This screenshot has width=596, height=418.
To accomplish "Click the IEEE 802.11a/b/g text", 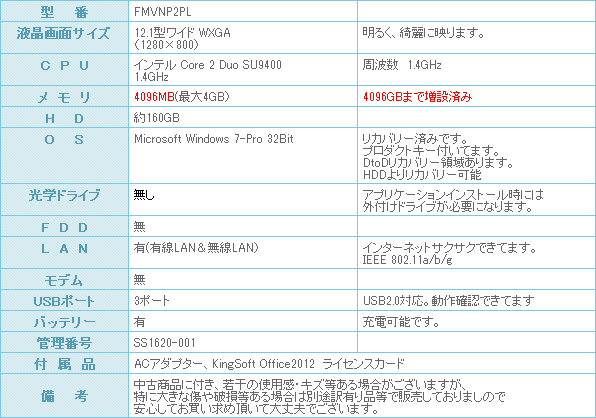I will tap(407, 260).
